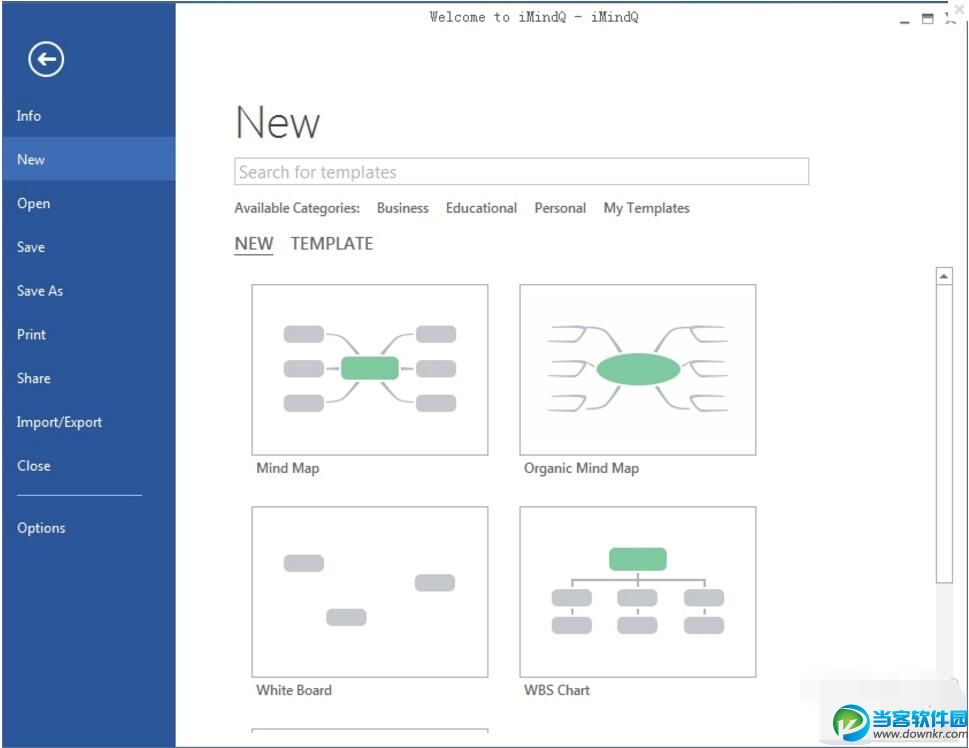Select Import/Export in the sidebar
The image size is (969, 748).
59,422
